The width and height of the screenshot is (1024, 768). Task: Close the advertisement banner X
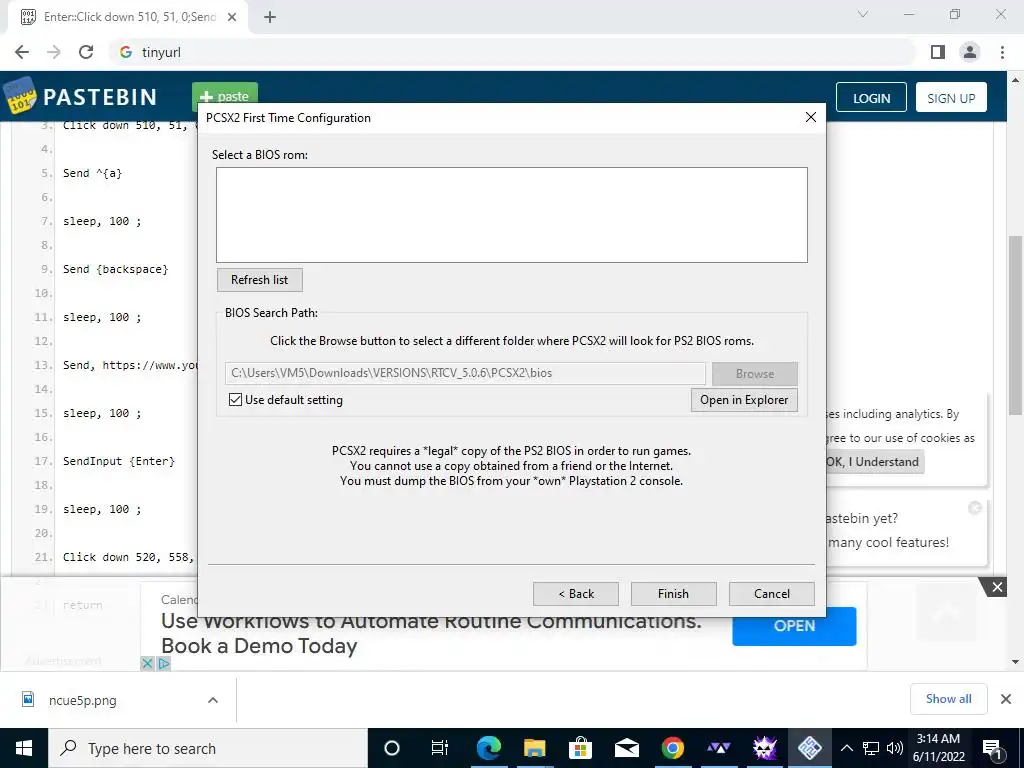997,587
